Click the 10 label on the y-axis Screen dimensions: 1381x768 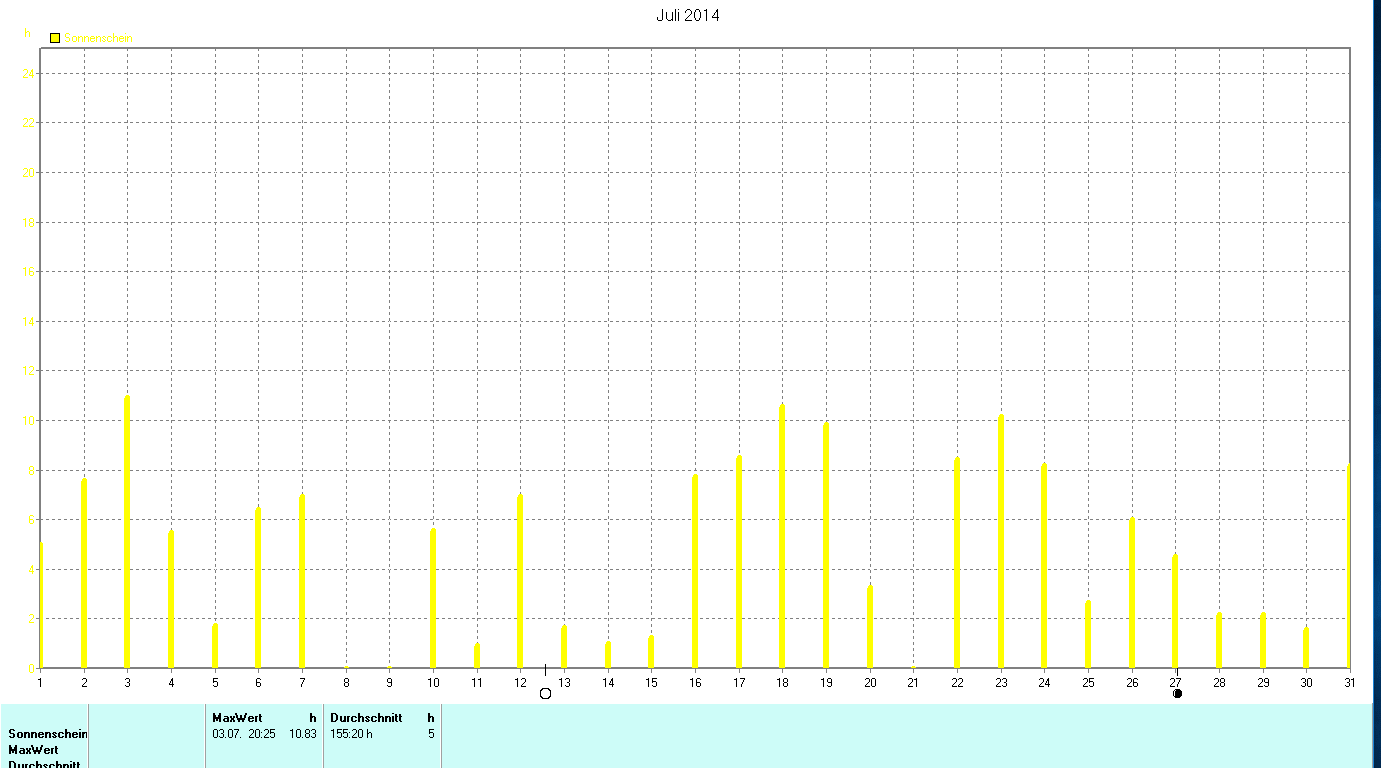[30, 421]
